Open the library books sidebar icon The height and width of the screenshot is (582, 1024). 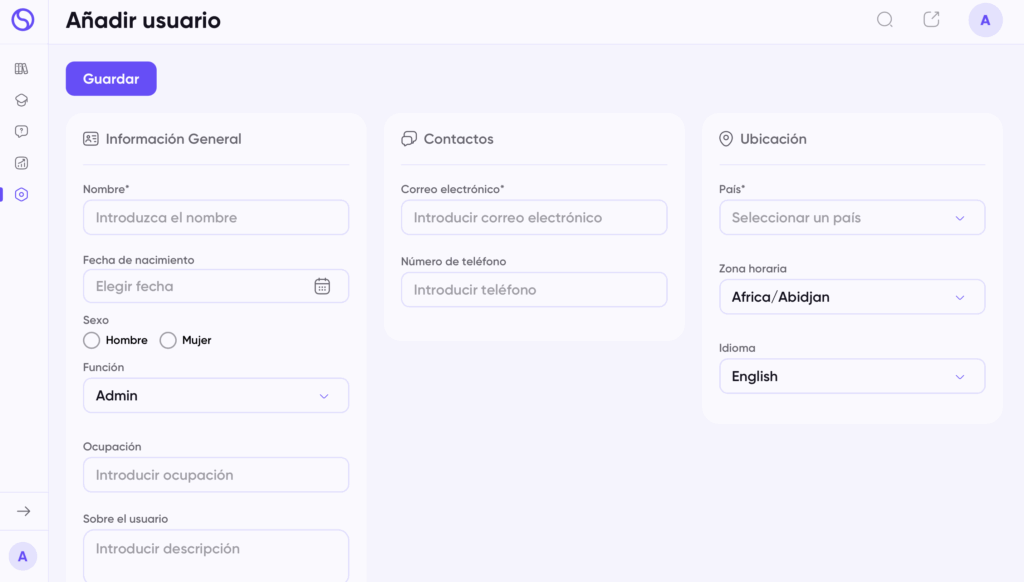(x=22, y=69)
